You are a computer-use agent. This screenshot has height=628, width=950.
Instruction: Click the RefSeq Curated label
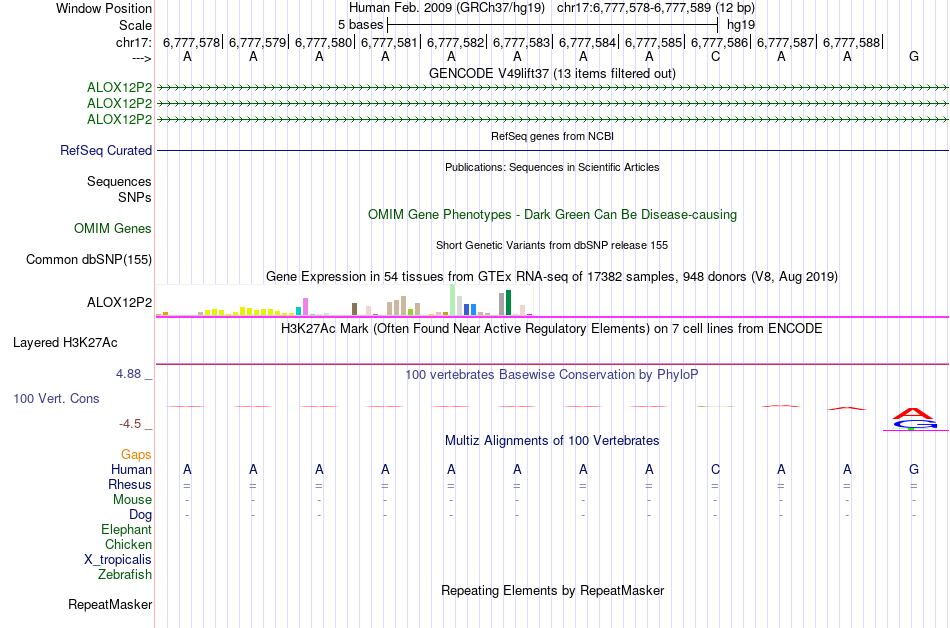coord(106,150)
